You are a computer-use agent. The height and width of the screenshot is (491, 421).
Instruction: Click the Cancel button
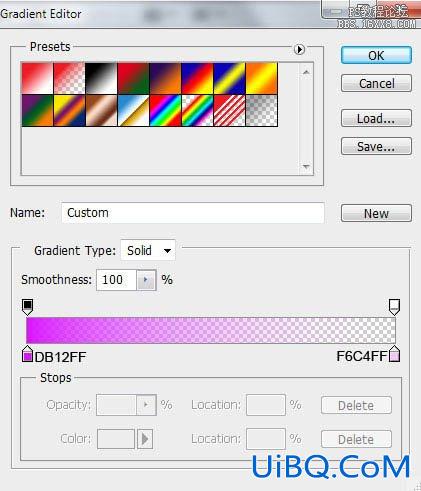376,83
